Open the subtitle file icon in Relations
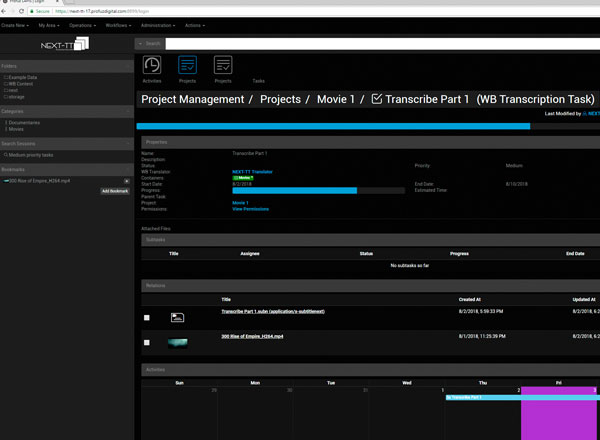 (177, 317)
